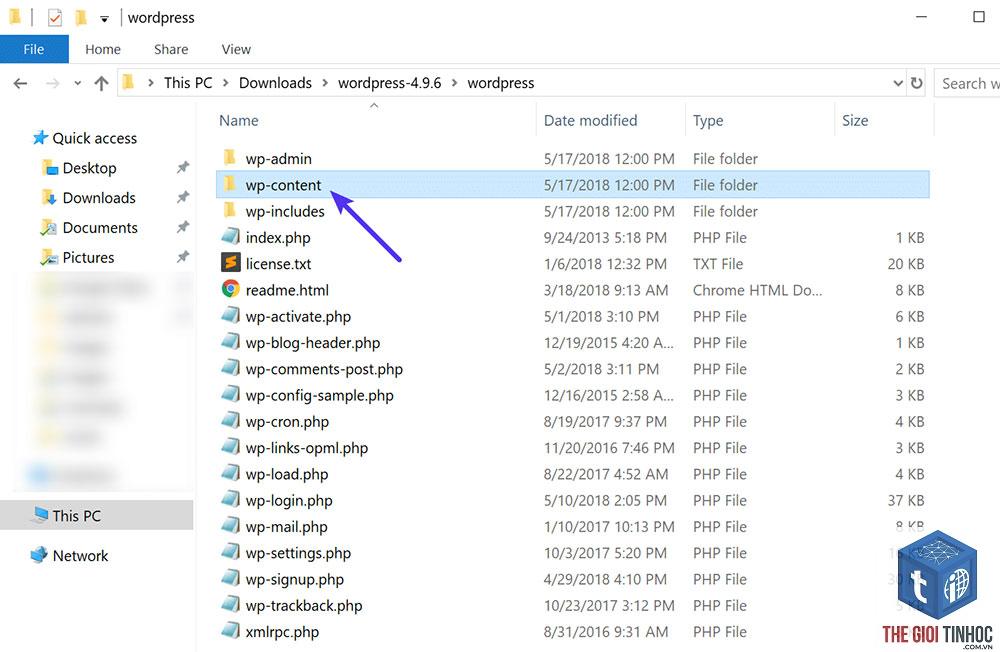Select Pictures in navigation pane
1000x652 pixels.
88,258
